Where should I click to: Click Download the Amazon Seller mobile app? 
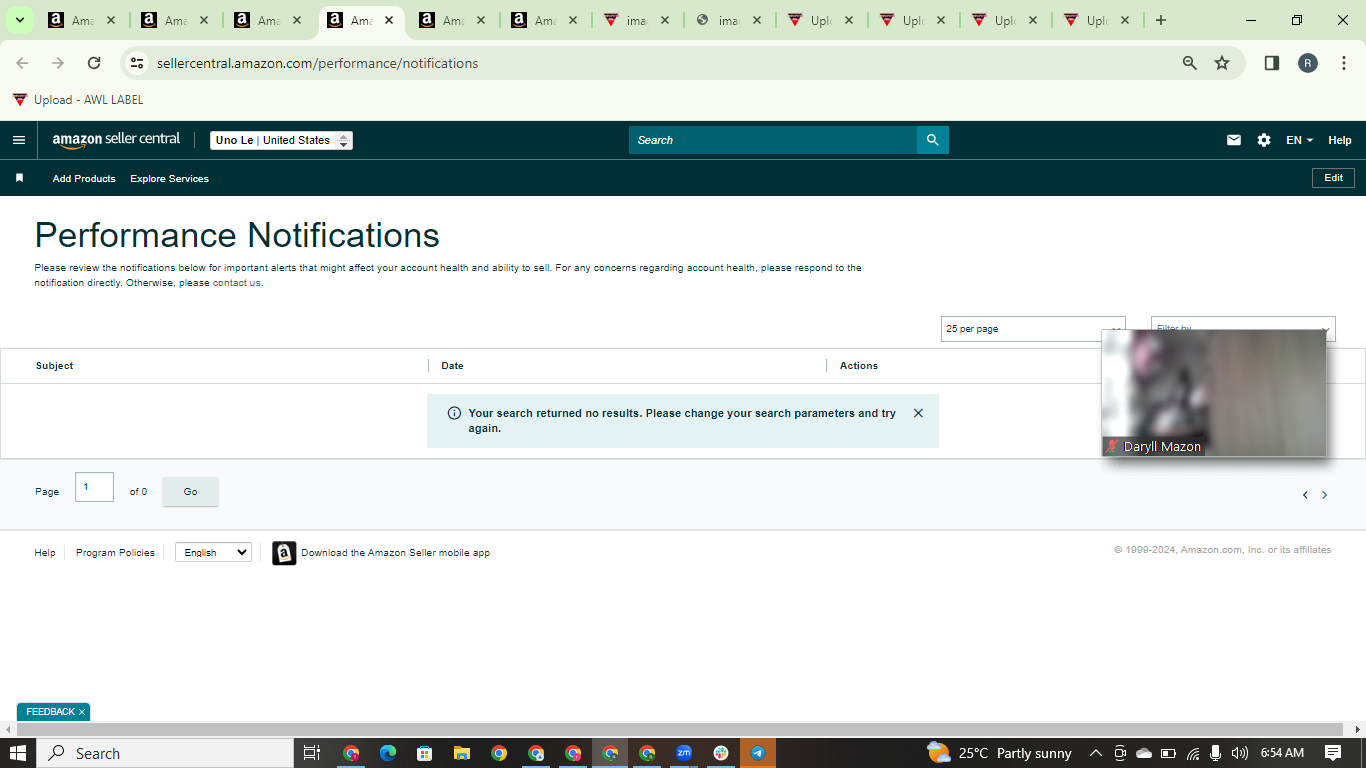click(395, 553)
